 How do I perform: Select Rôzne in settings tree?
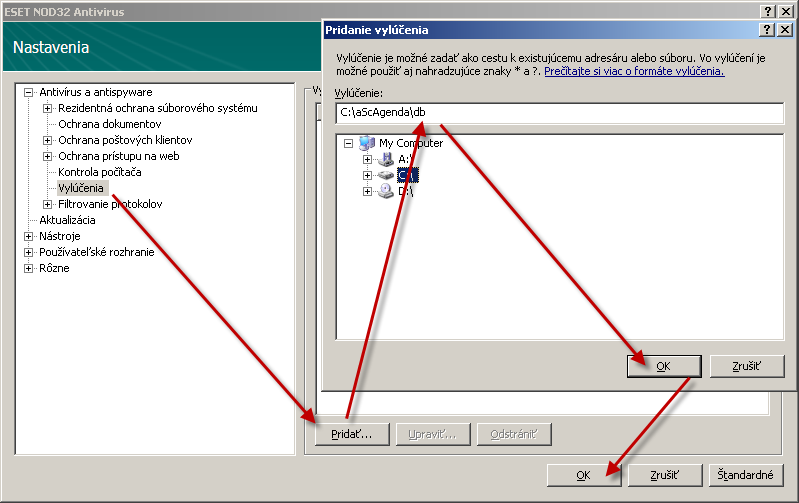click(x=54, y=268)
